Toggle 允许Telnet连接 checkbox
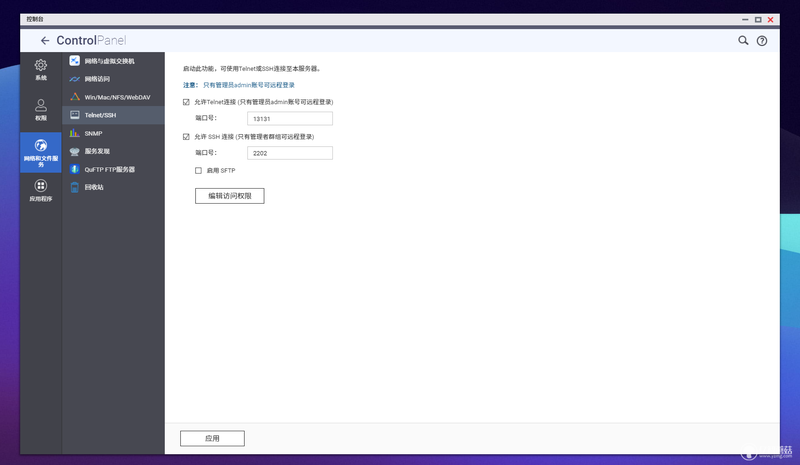Viewport: 800px width, 465px height. [x=186, y=102]
